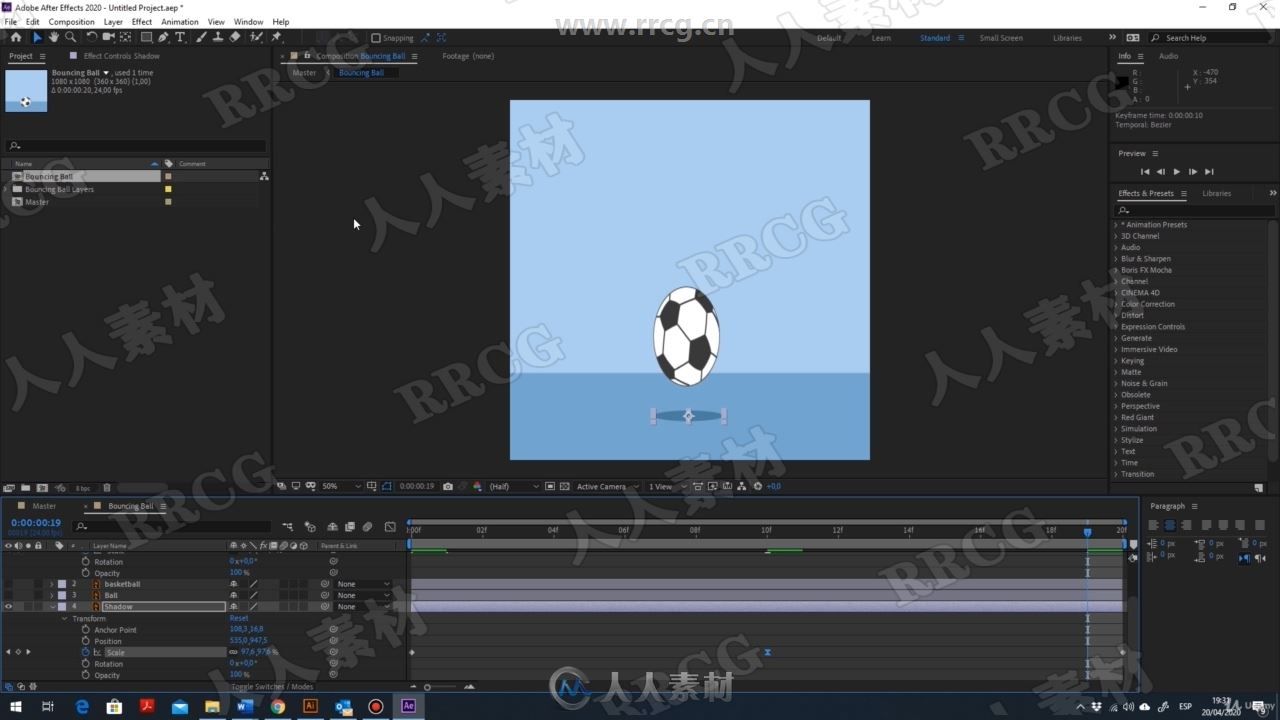Open the Effect menu
Viewport: 1280px width, 720px height.
(142, 21)
